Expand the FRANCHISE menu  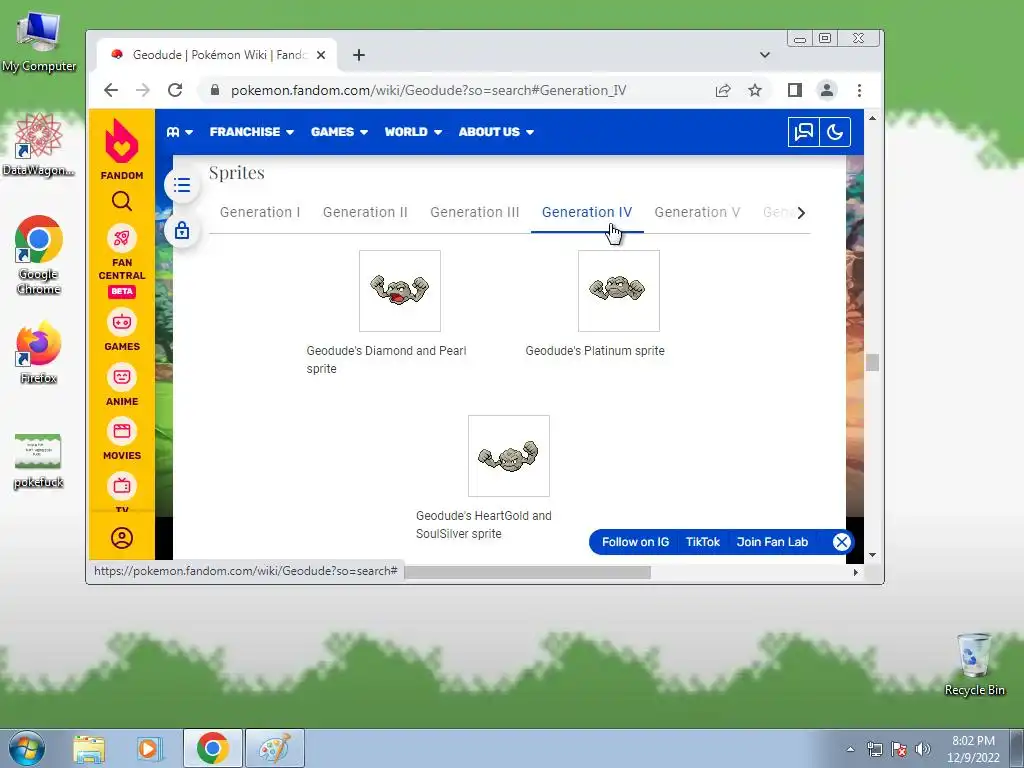tap(251, 132)
